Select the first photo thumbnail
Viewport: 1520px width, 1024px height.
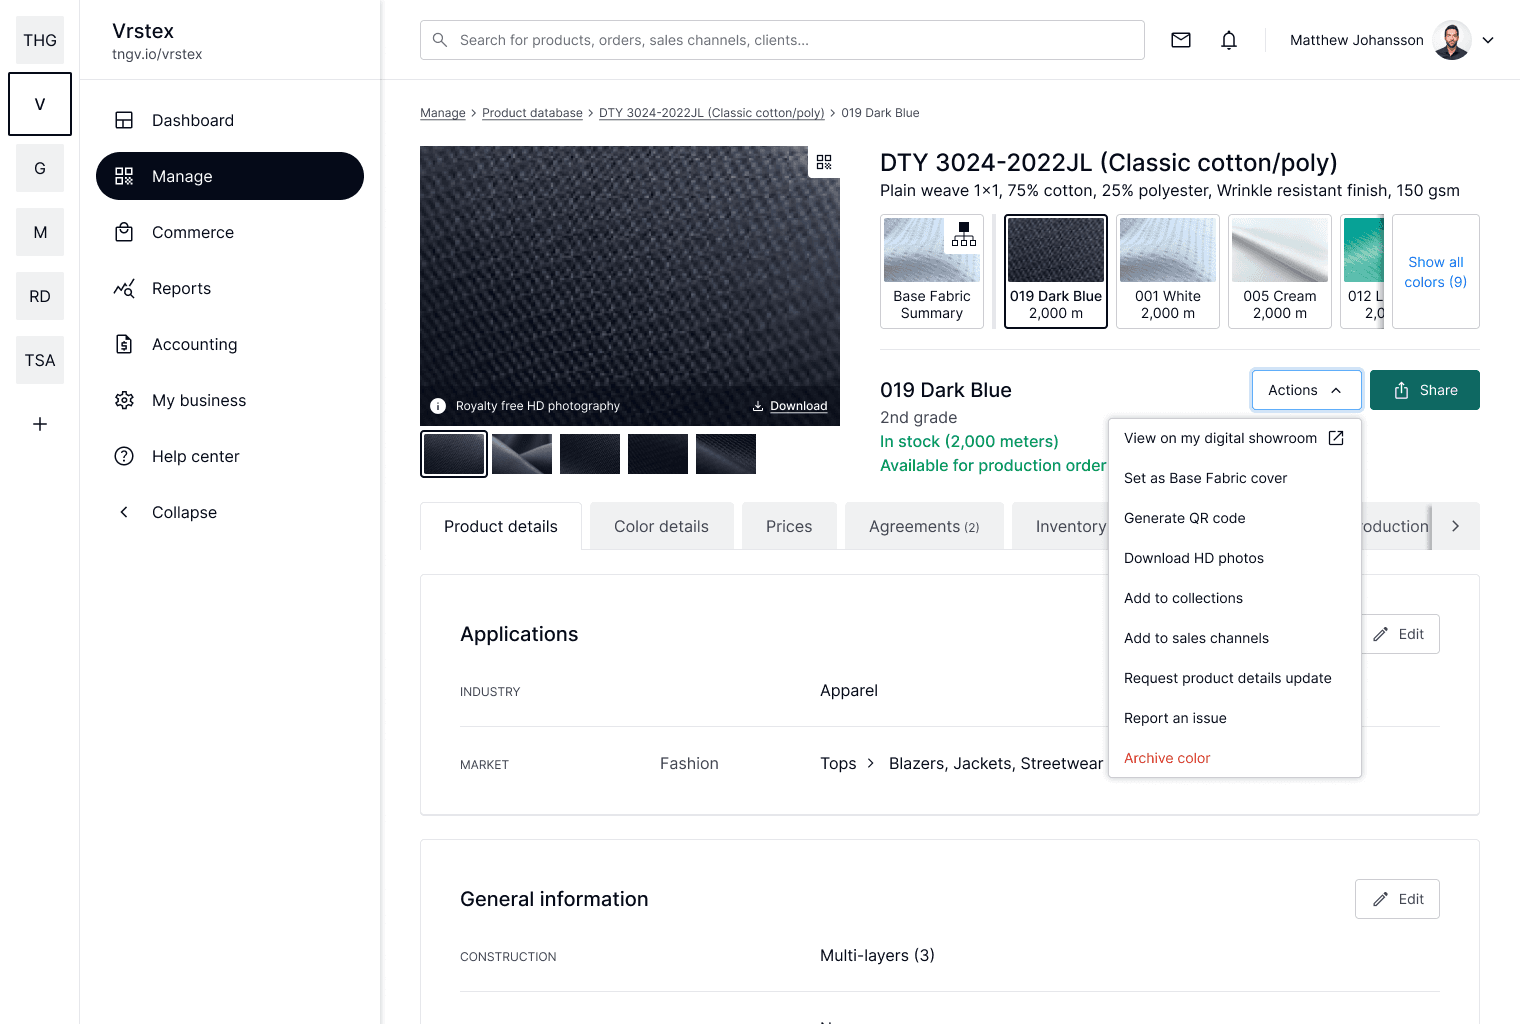coord(454,454)
